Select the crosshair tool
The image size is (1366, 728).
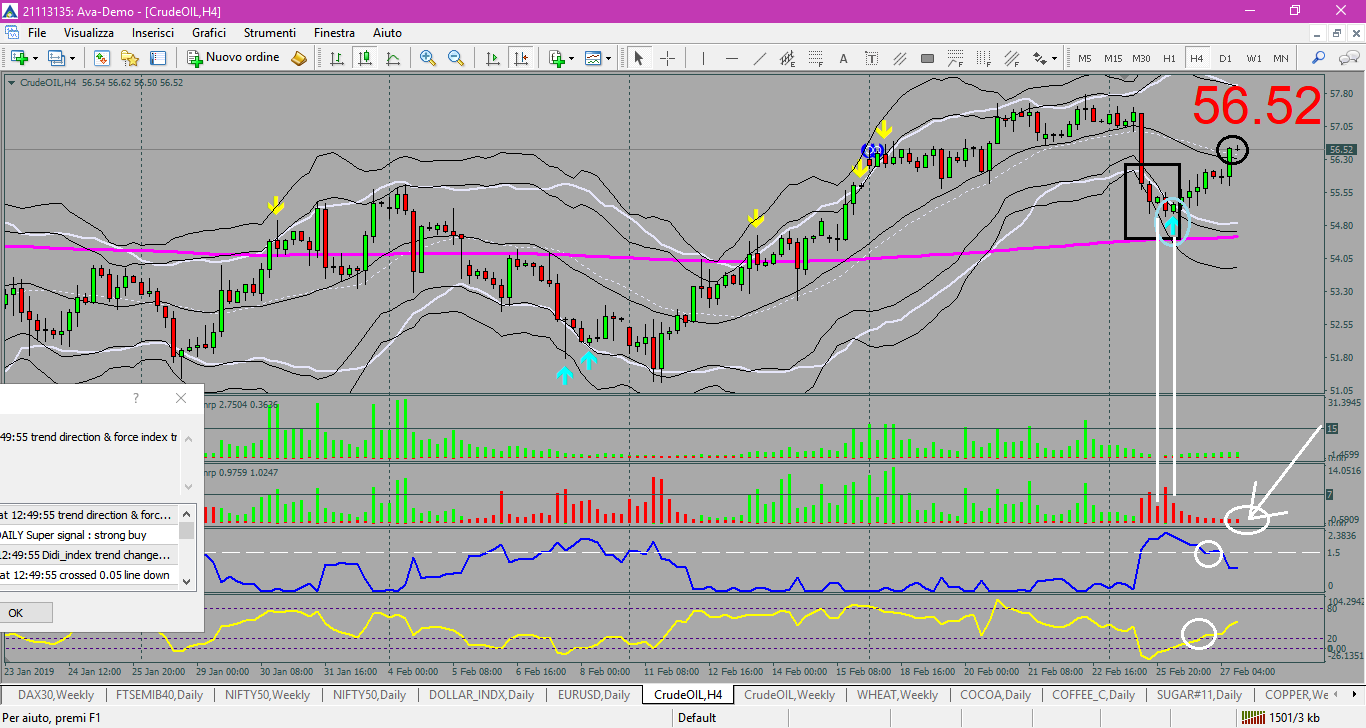pos(667,58)
